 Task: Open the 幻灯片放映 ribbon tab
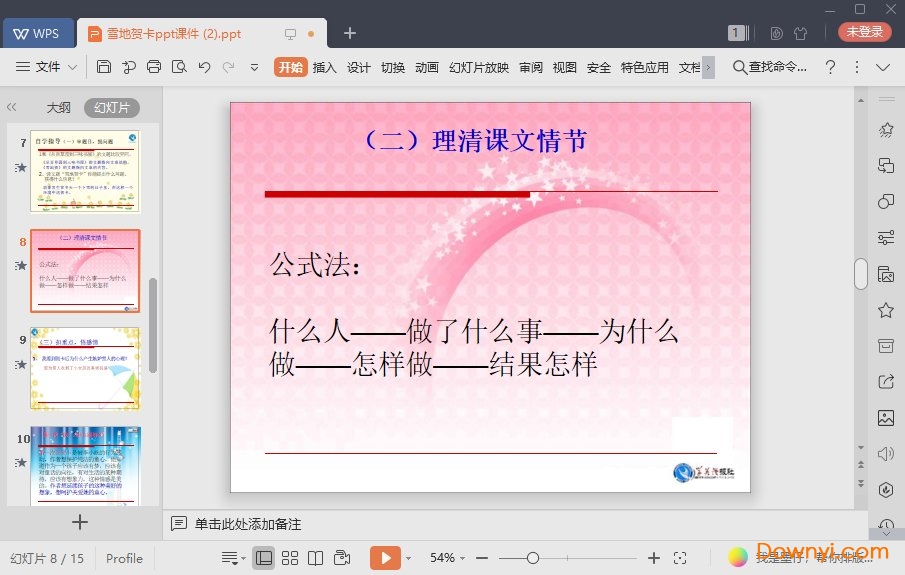click(x=478, y=68)
